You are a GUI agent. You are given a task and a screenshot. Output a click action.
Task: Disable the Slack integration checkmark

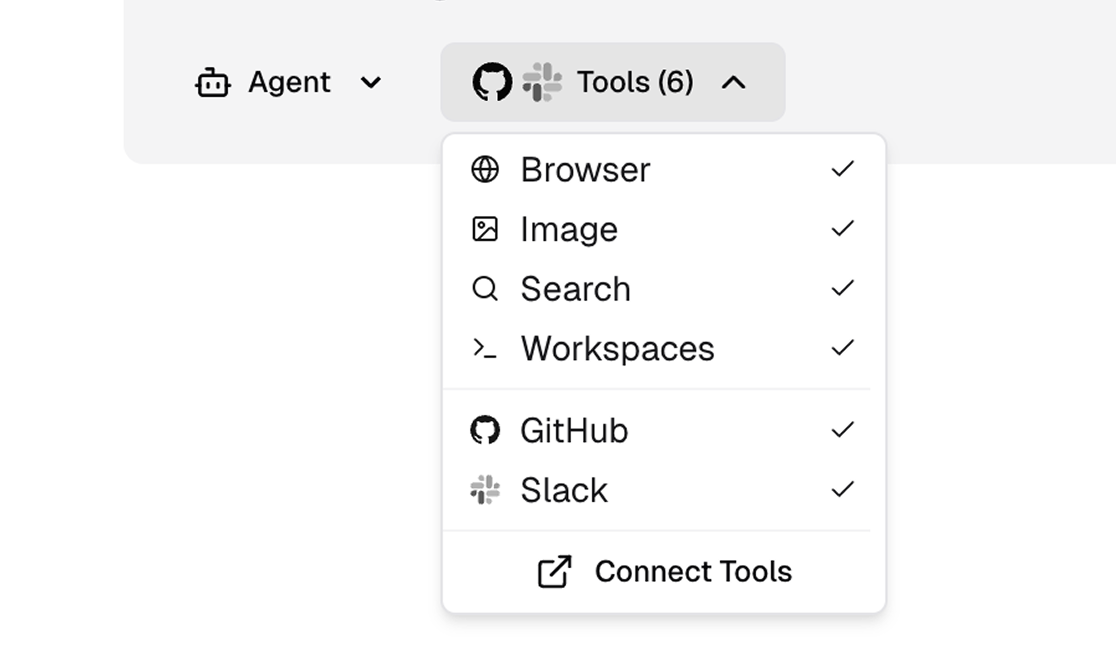[843, 490]
